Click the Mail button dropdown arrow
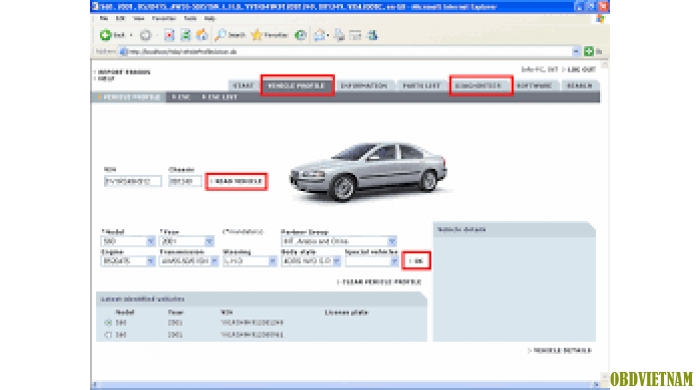700x390 pixels. [x=328, y=35]
